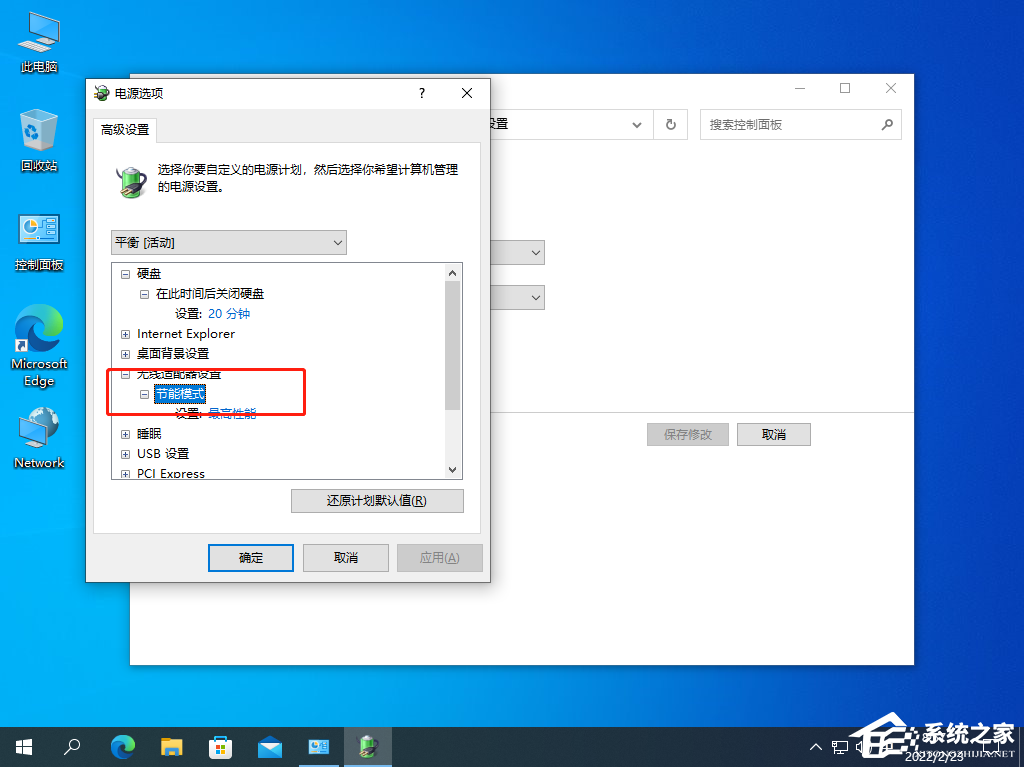Open the network icon in the system tray
The height and width of the screenshot is (767, 1024).
(838, 746)
